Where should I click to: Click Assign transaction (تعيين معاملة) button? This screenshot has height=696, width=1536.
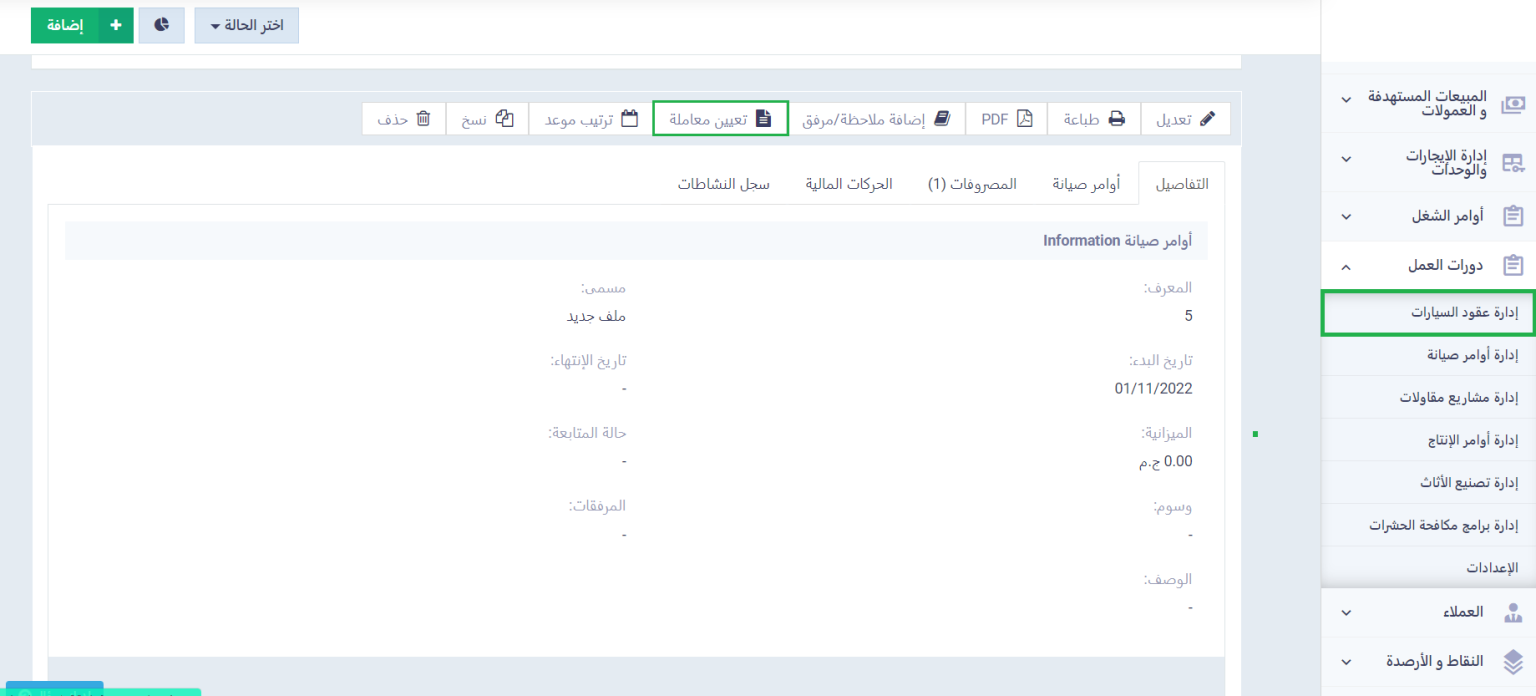tap(720, 119)
